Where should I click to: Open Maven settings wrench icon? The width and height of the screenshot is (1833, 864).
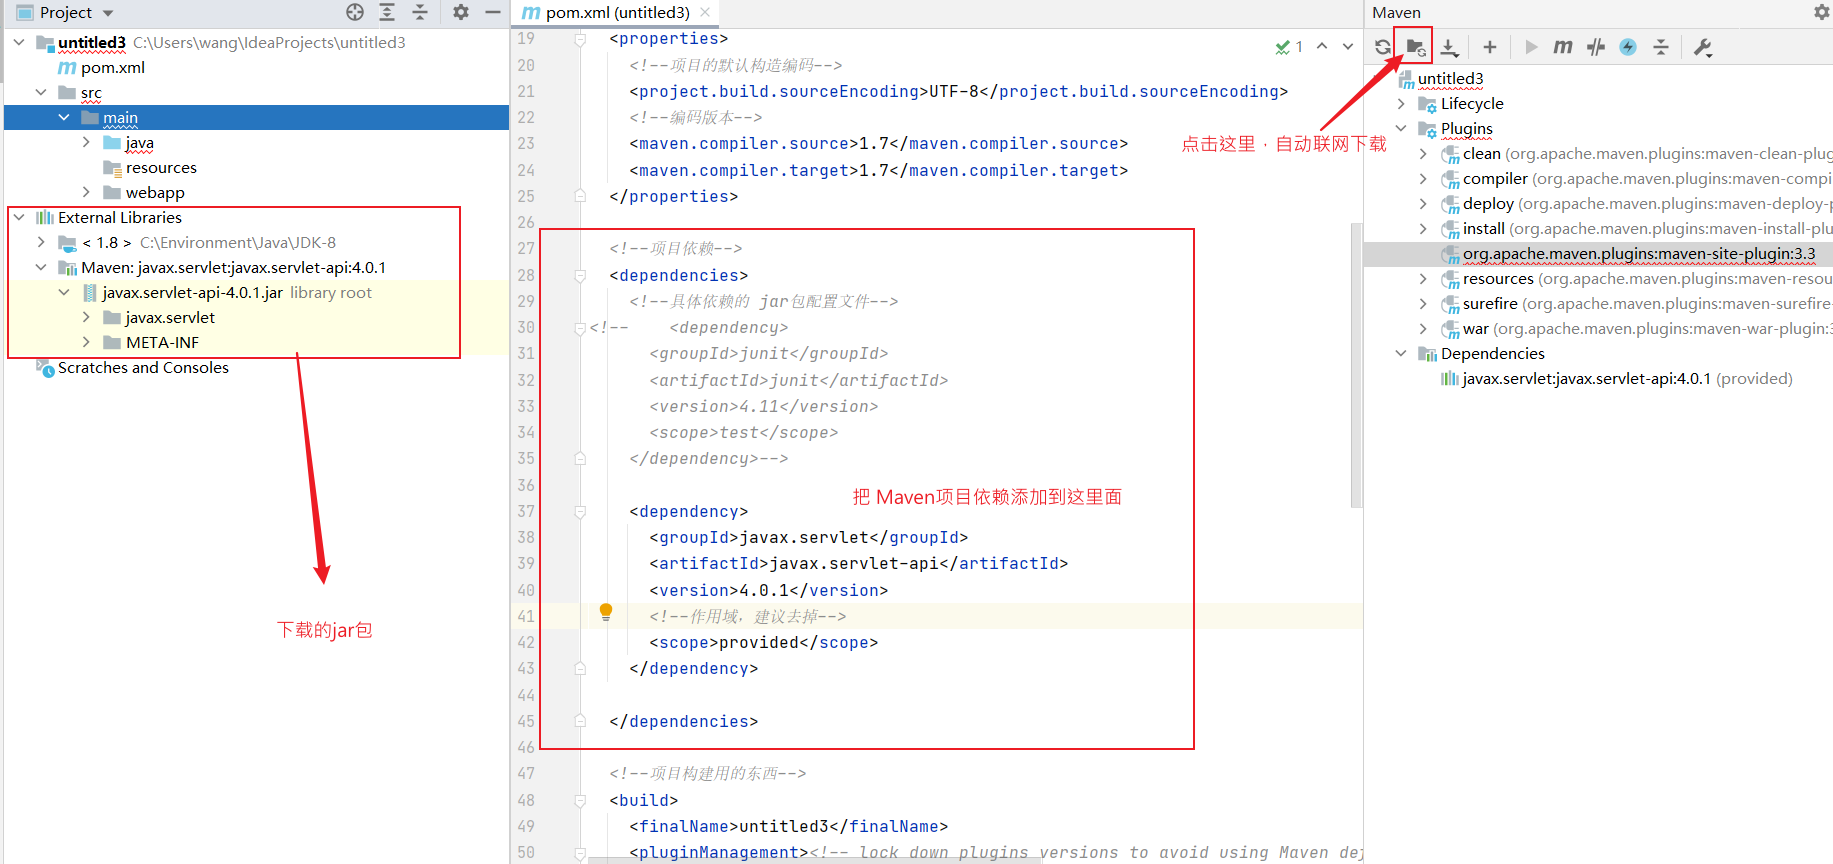click(x=1702, y=47)
